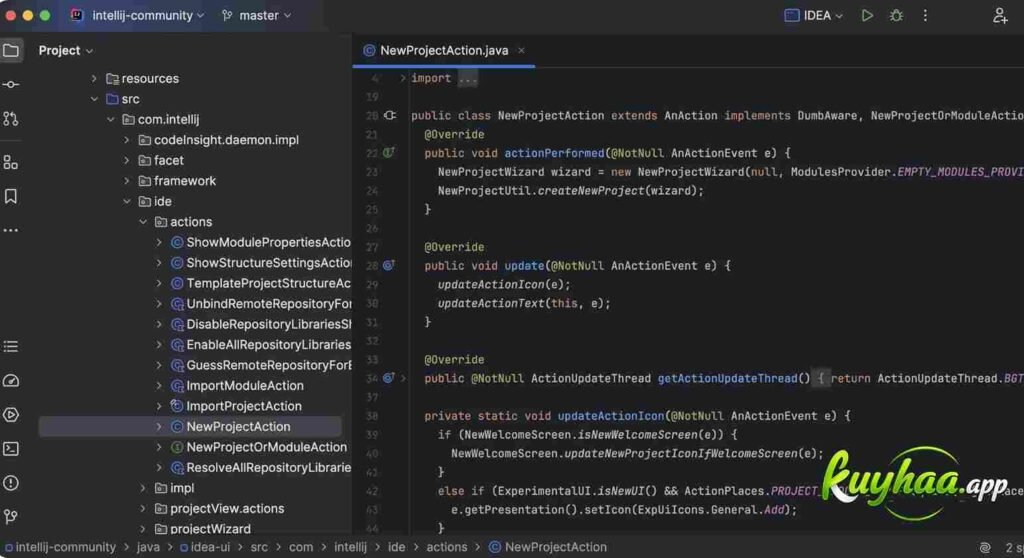Switch to the NewProjectAction.java tab
Image resolution: width=1024 pixels, height=558 pixels.
coord(444,50)
